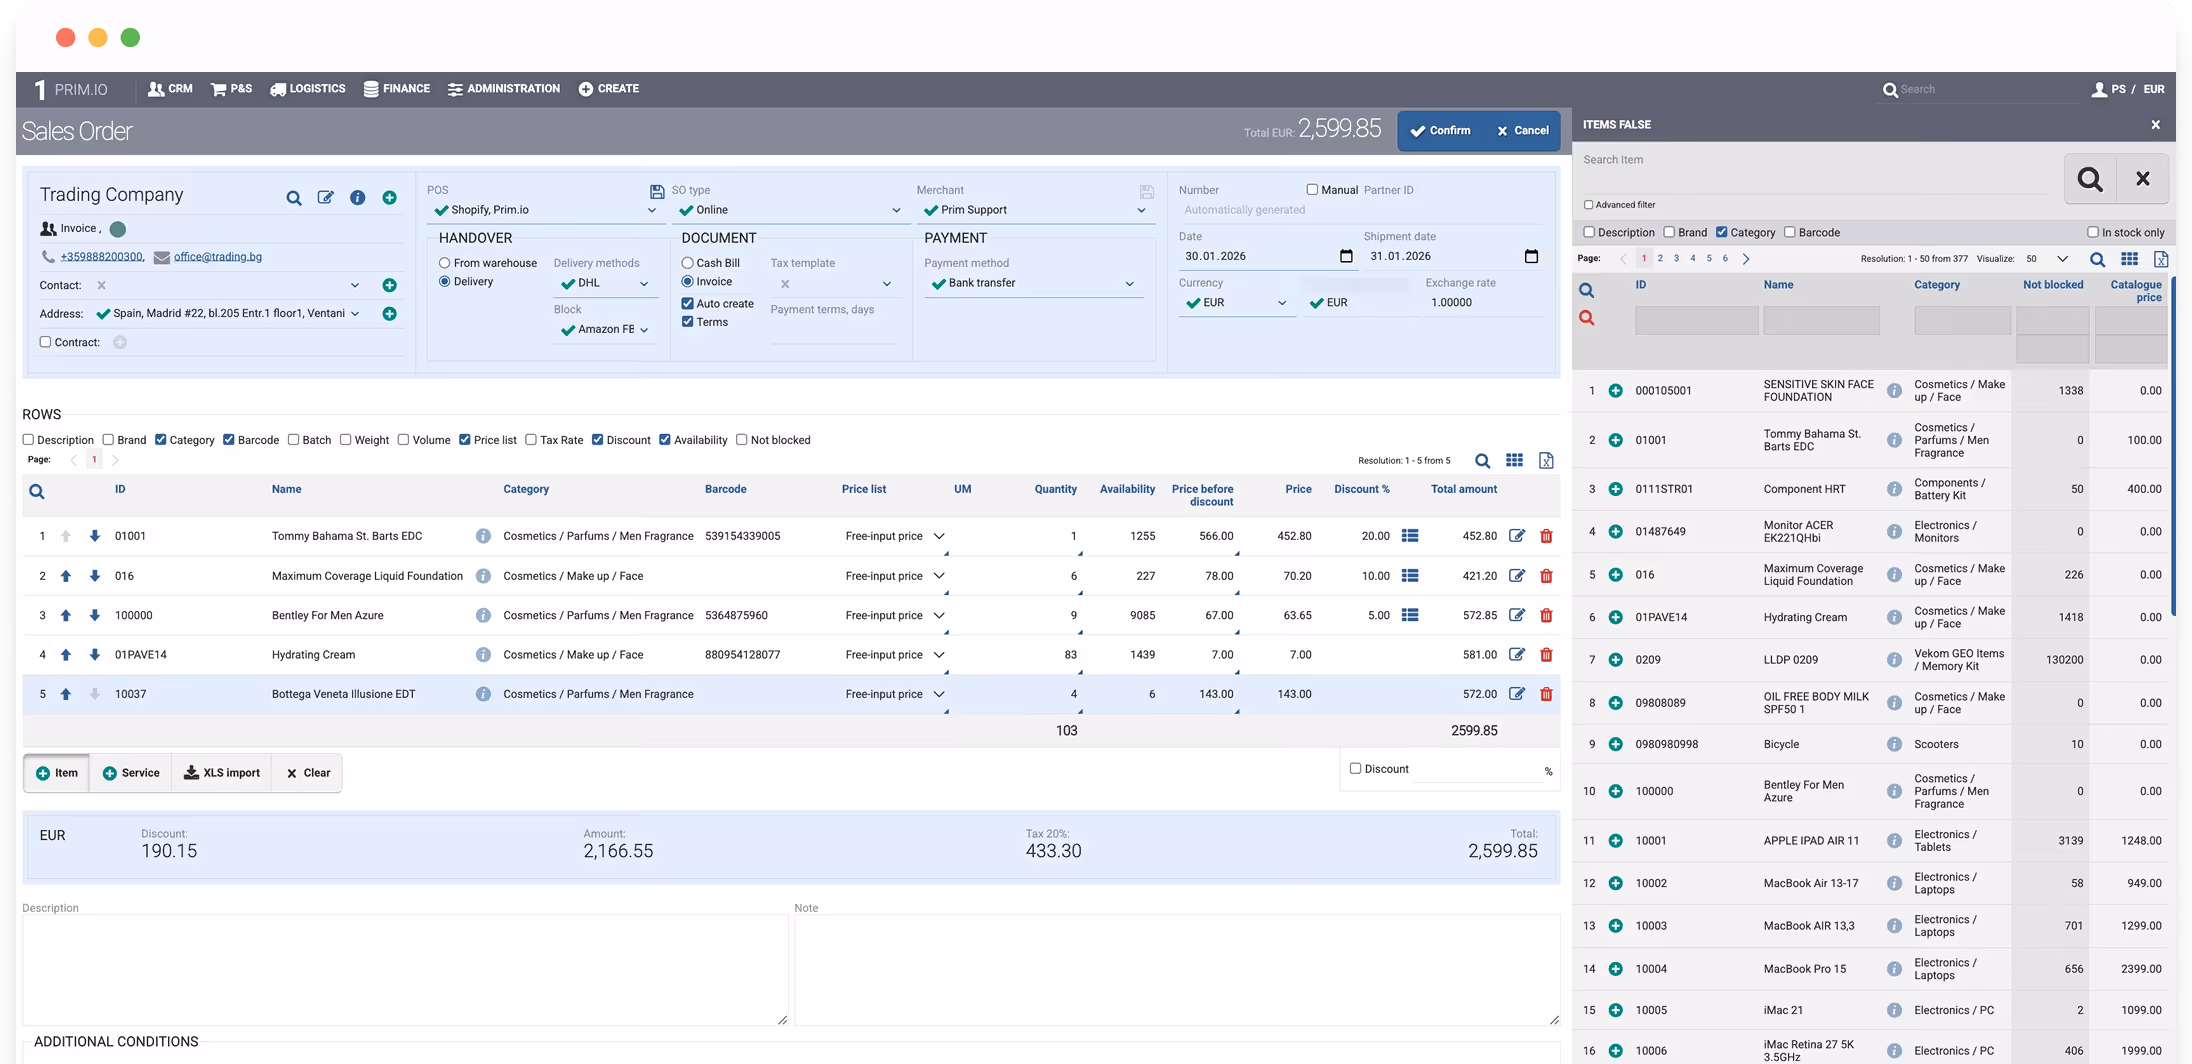Viewport: 2192px width, 1064px height.
Task: Add new partner with plus icon beside Trading Company
Action: coord(389,198)
